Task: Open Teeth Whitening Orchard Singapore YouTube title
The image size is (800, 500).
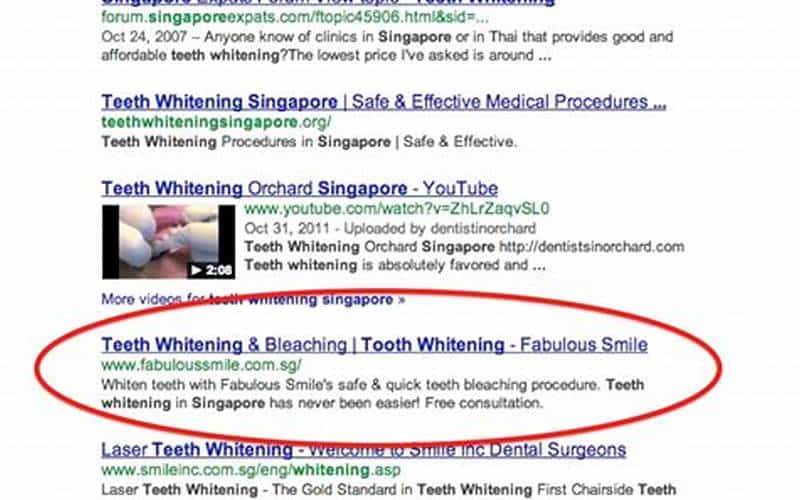Action: point(299,188)
